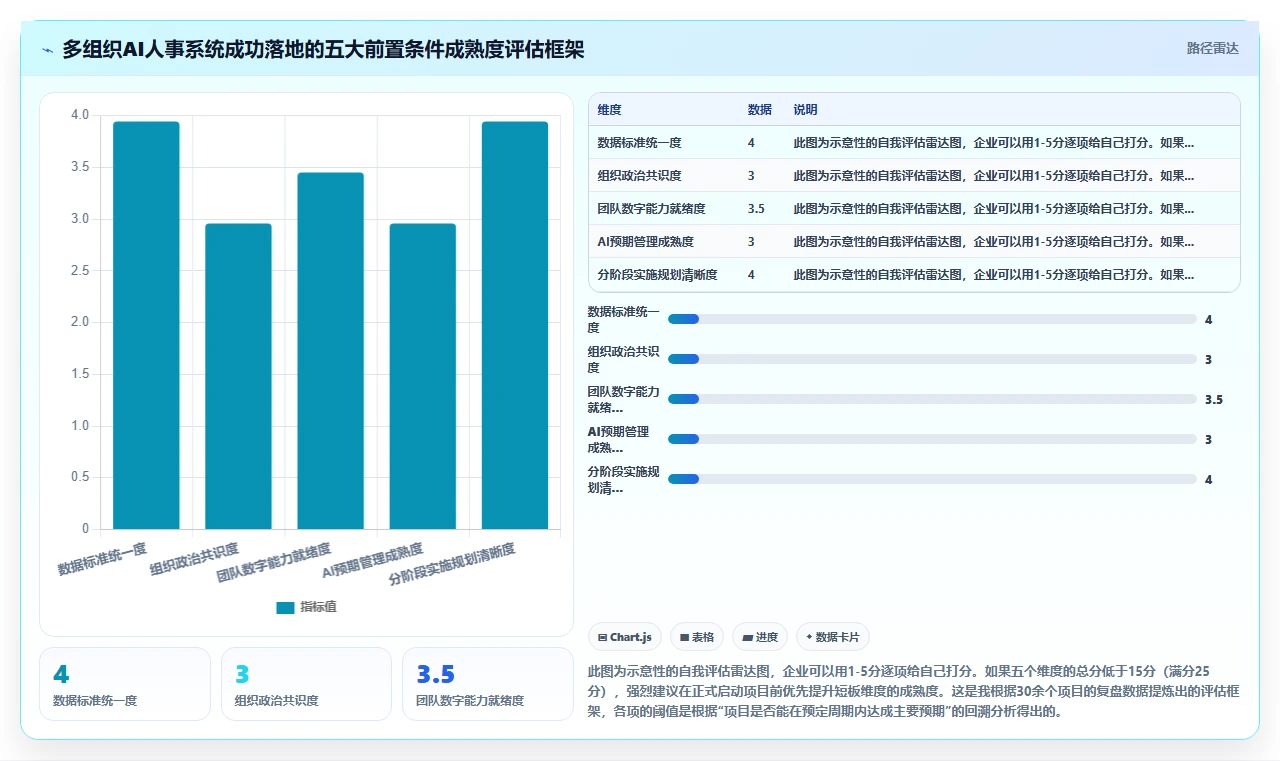
Task: Click the 数据标准统一度 progress bar
Action: click(932, 319)
